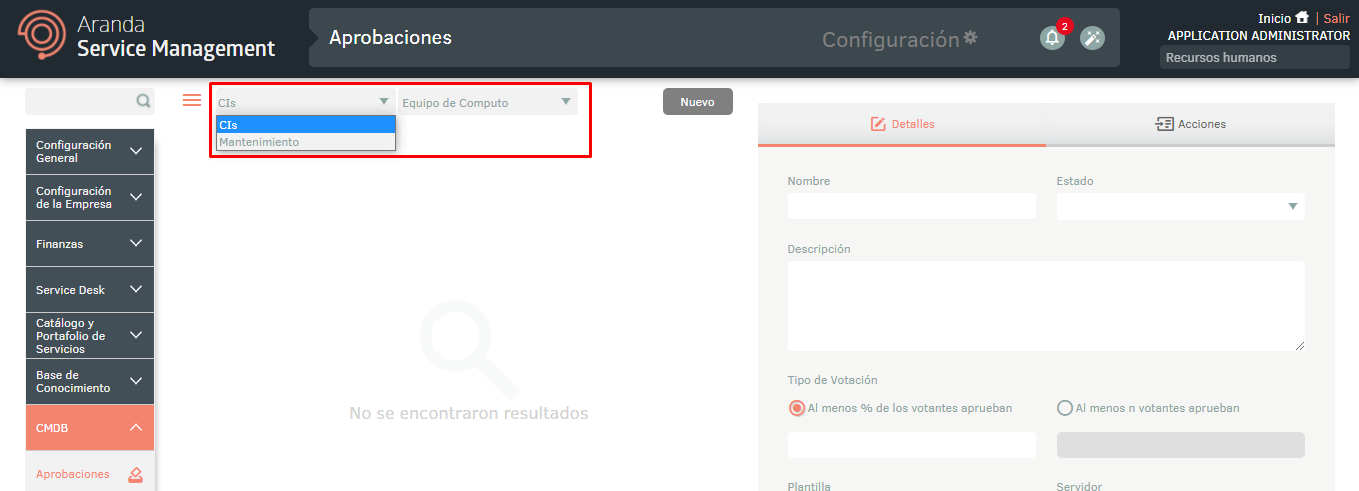The width and height of the screenshot is (1359, 491).
Task: Switch to the Detalles tab
Action: point(902,124)
